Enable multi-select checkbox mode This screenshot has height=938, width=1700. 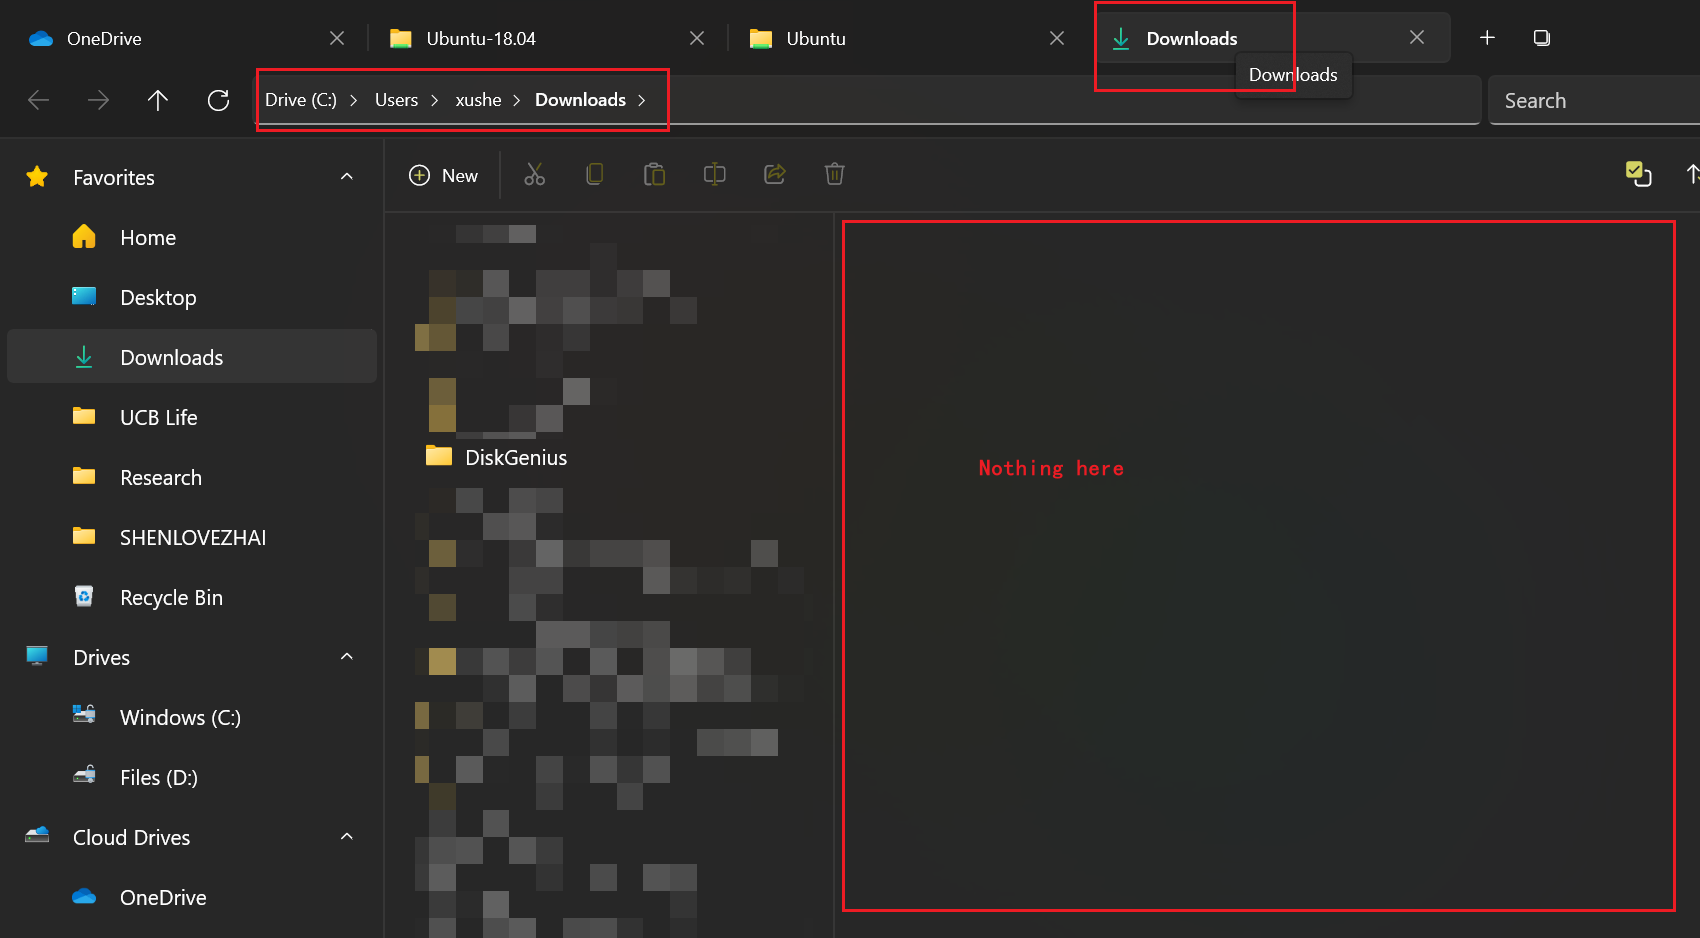coord(1639,174)
